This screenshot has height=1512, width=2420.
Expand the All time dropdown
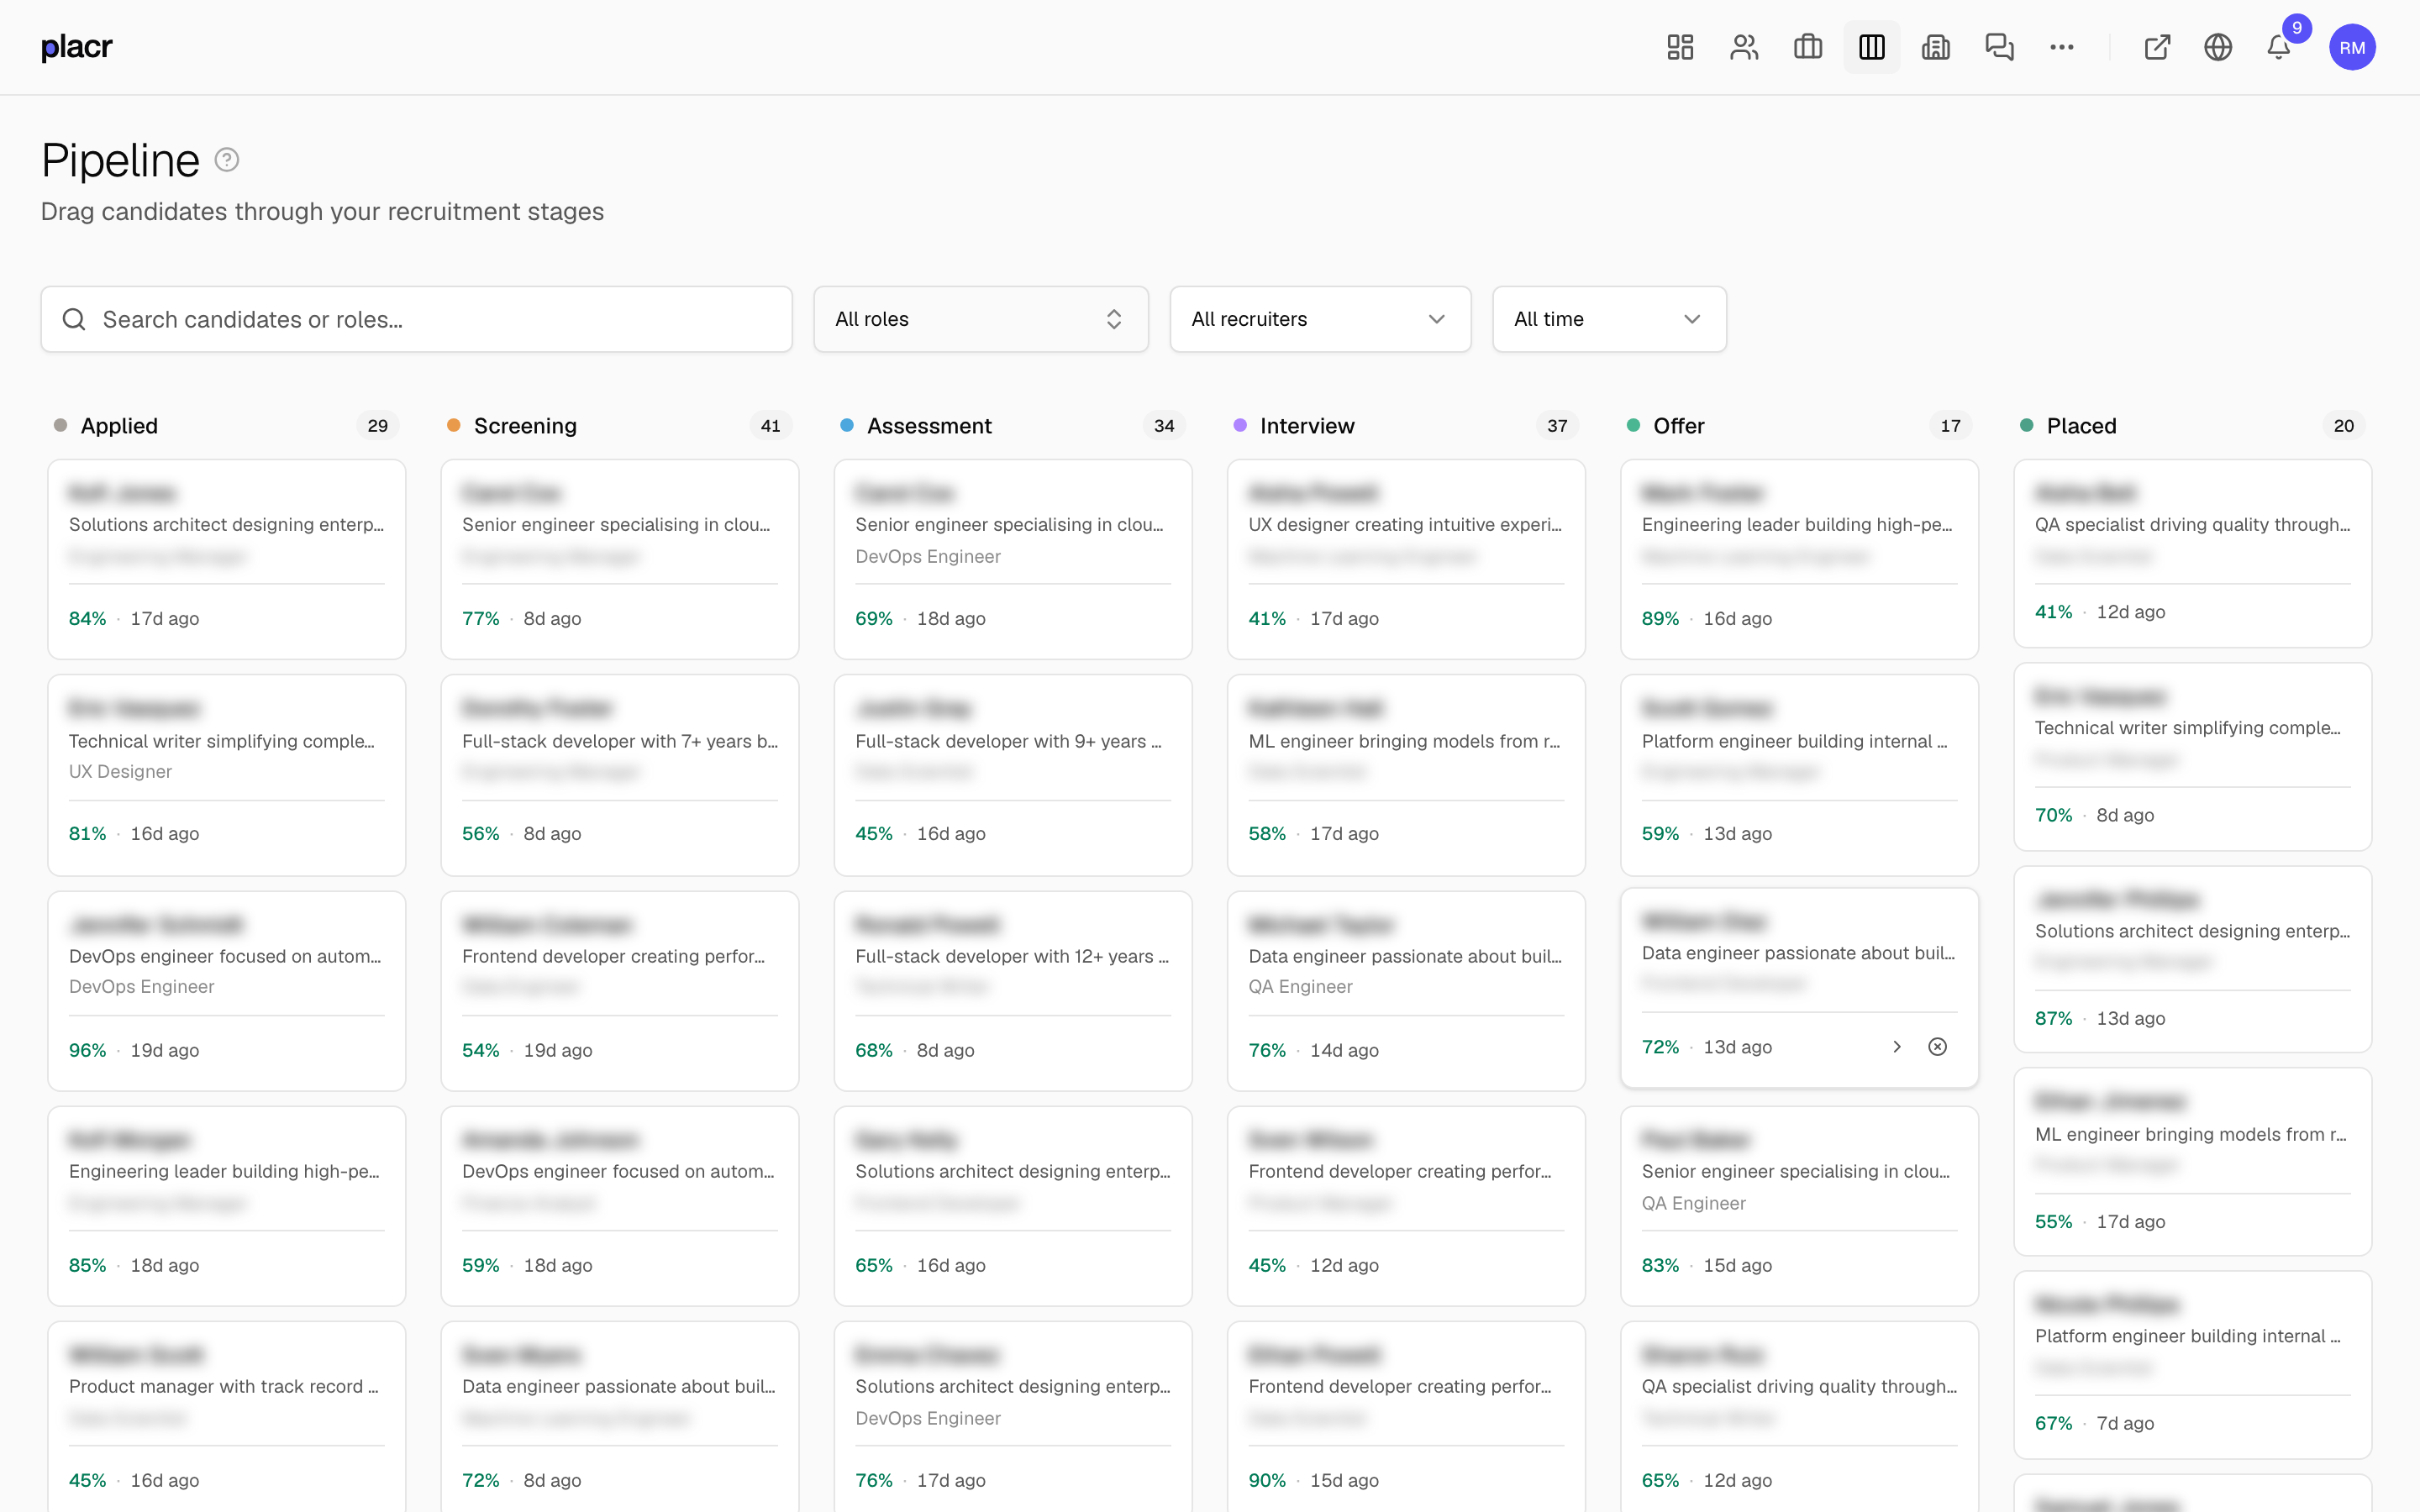click(x=1609, y=319)
